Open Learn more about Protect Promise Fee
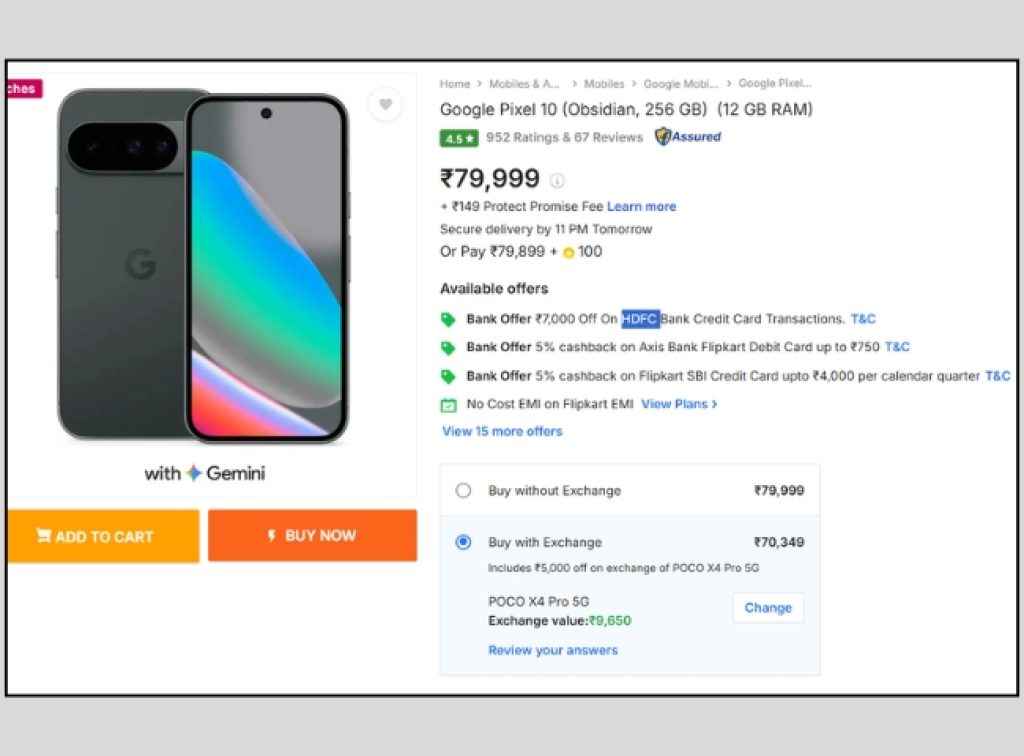The height and width of the screenshot is (756, 1024). pos(641,206)
